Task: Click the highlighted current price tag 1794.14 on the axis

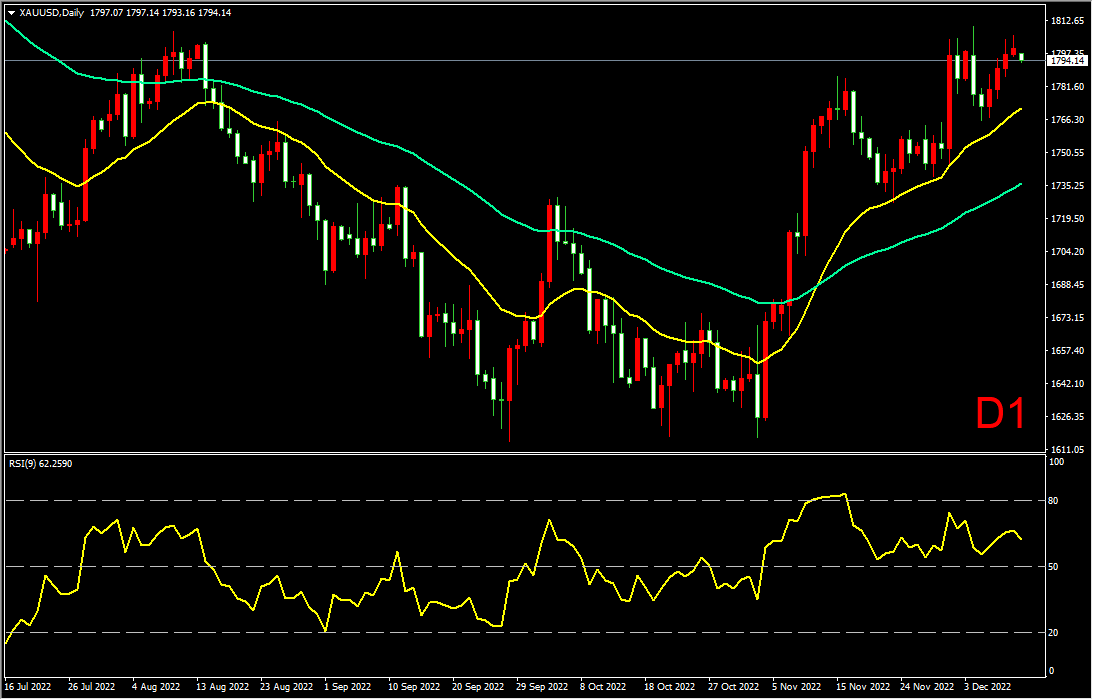Action: (x=1068, y=61)
